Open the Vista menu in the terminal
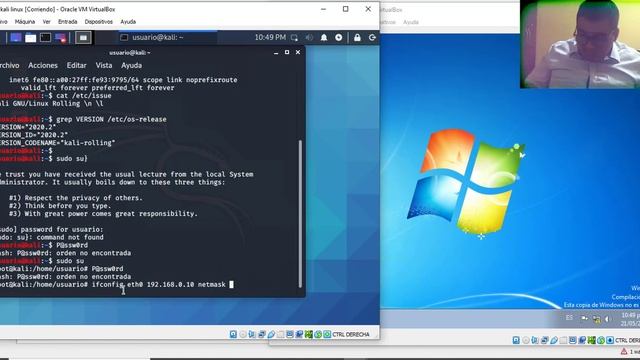 pos(104,65)
